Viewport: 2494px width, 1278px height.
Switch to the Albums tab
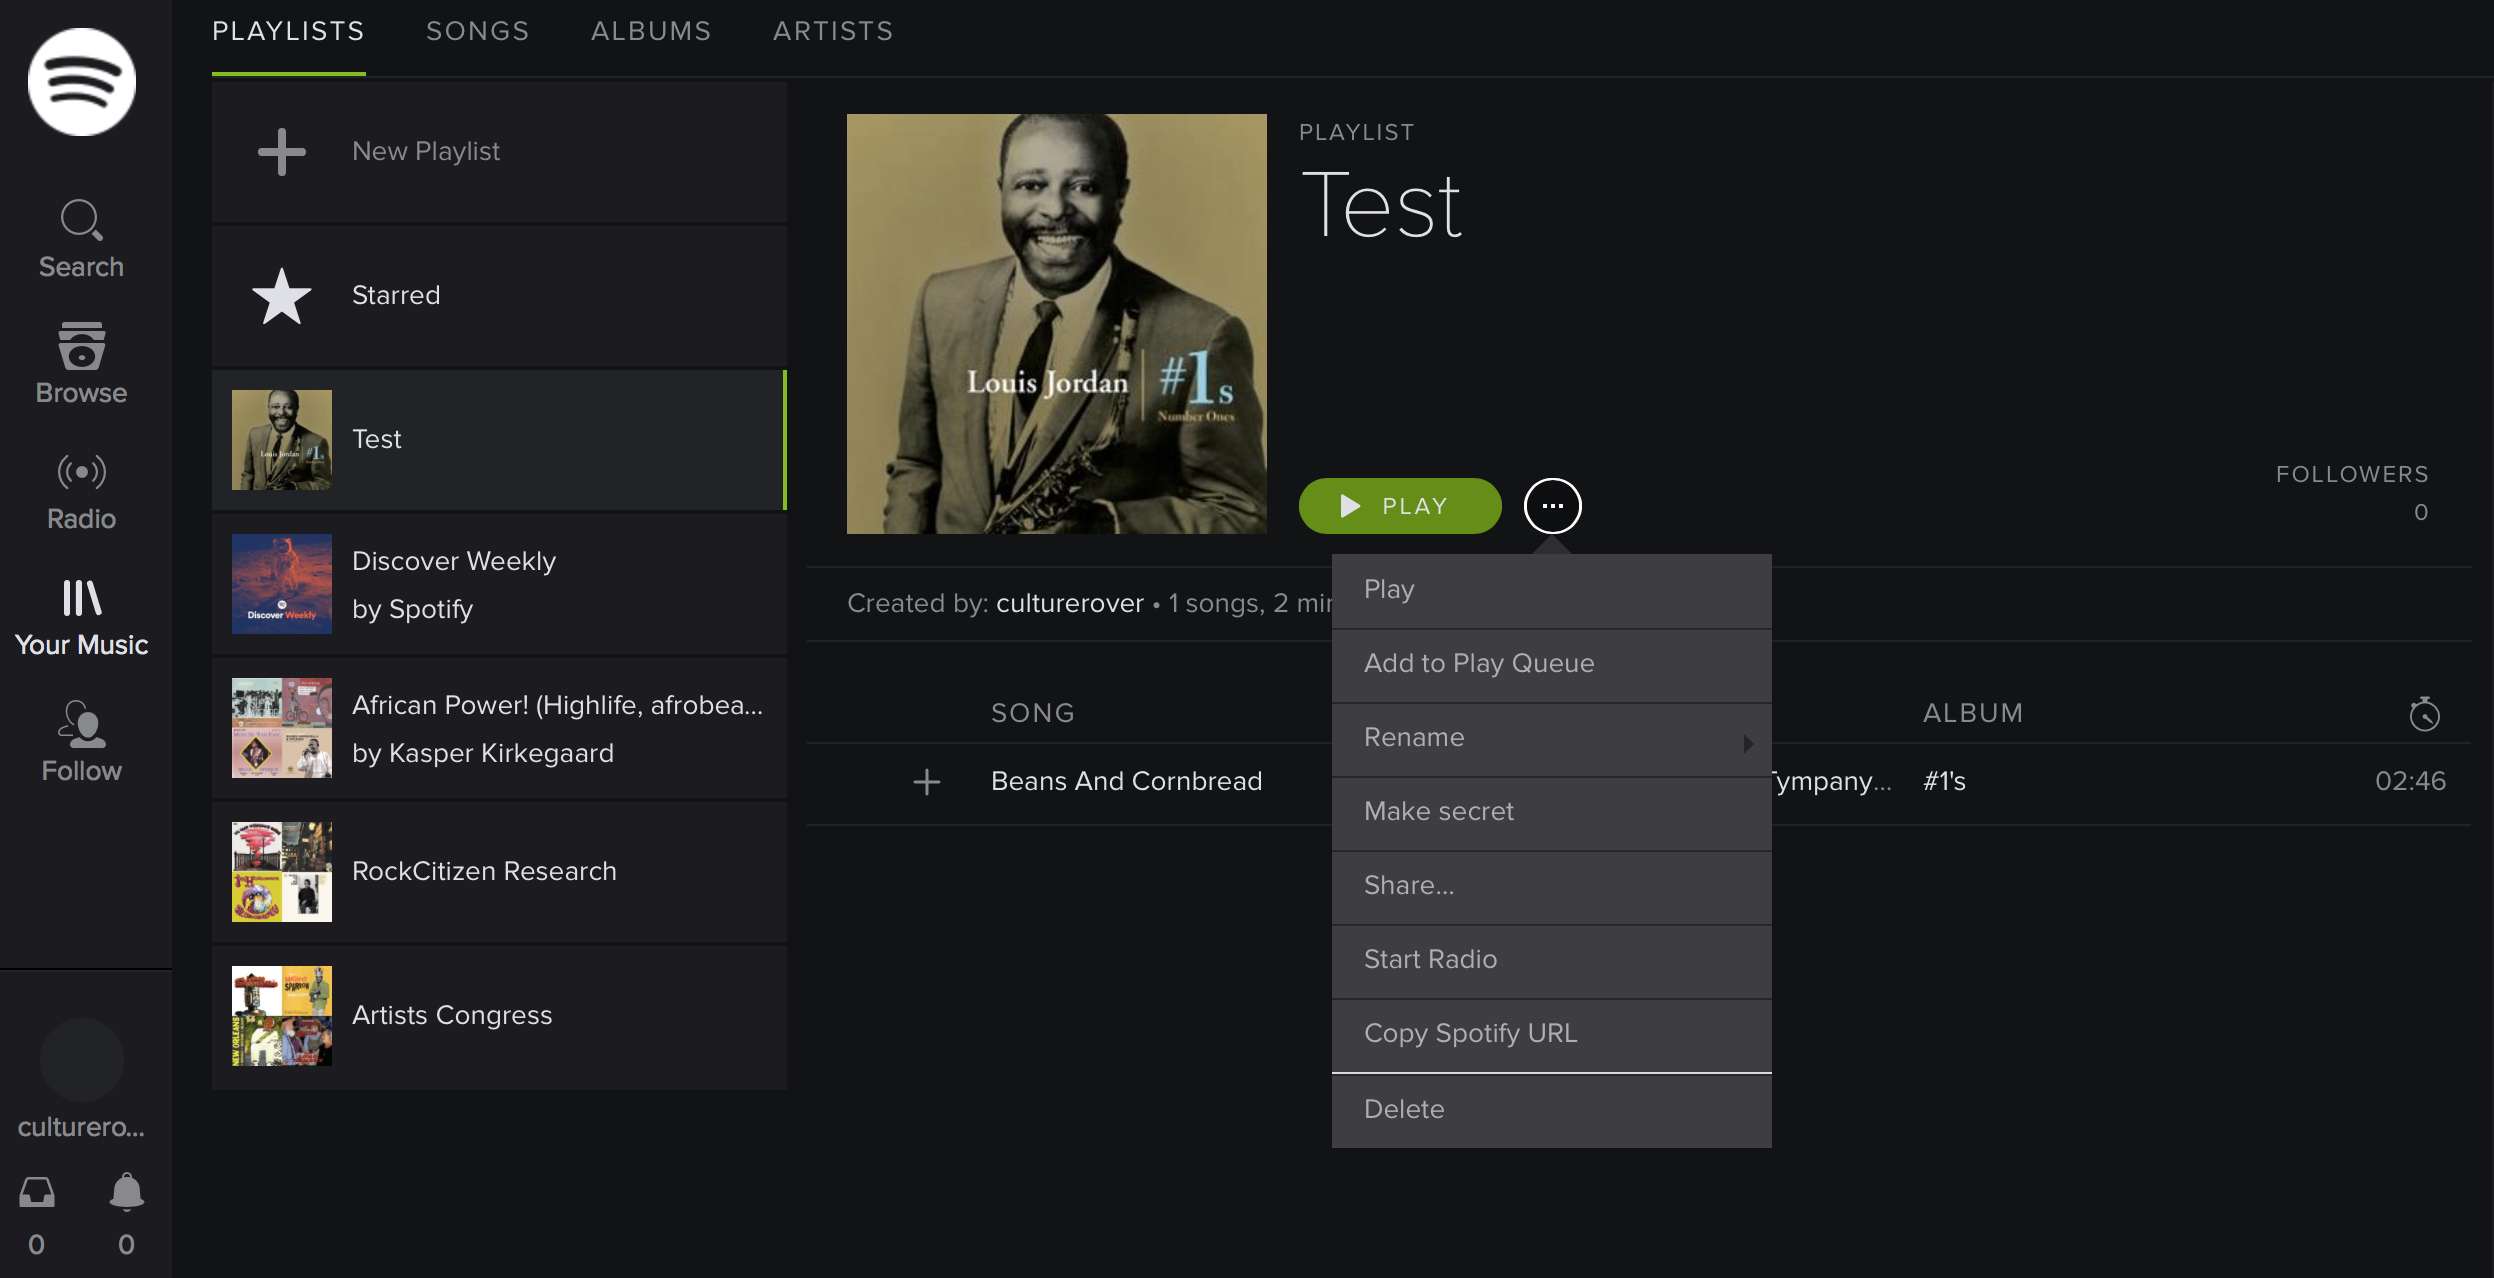(650, 30)
